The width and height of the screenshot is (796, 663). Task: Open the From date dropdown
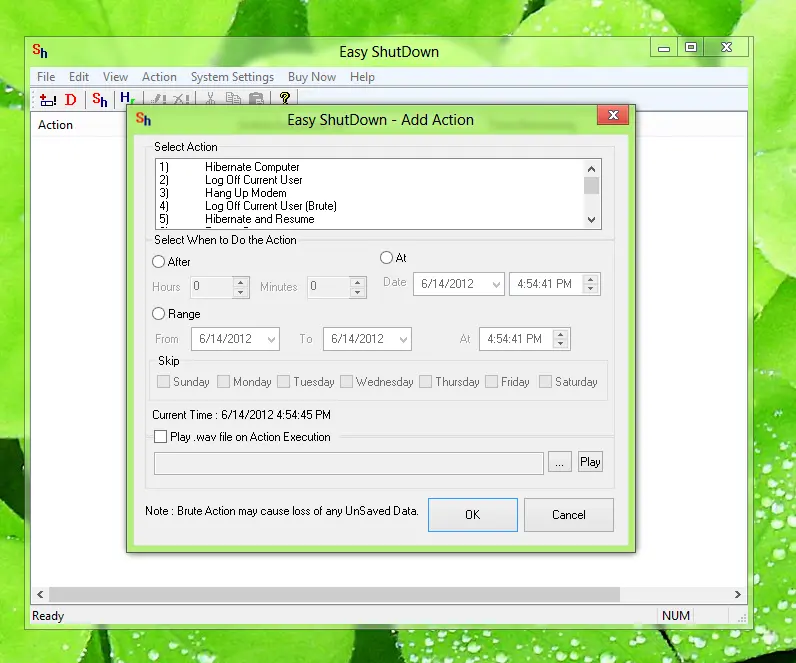(271, 339)
